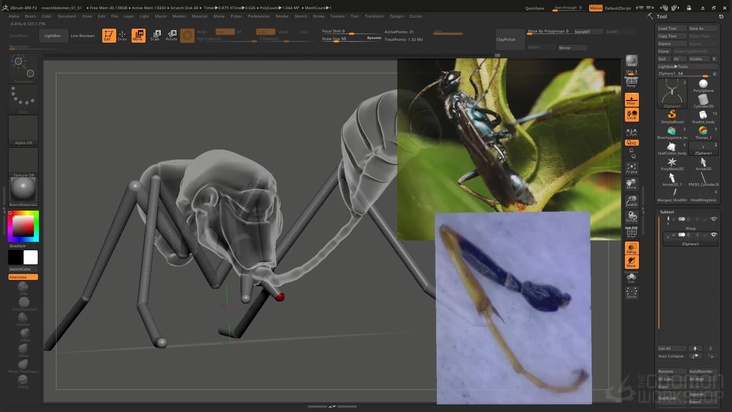
Task: Open the Alpha Off slot
Action: pos(23,130)
